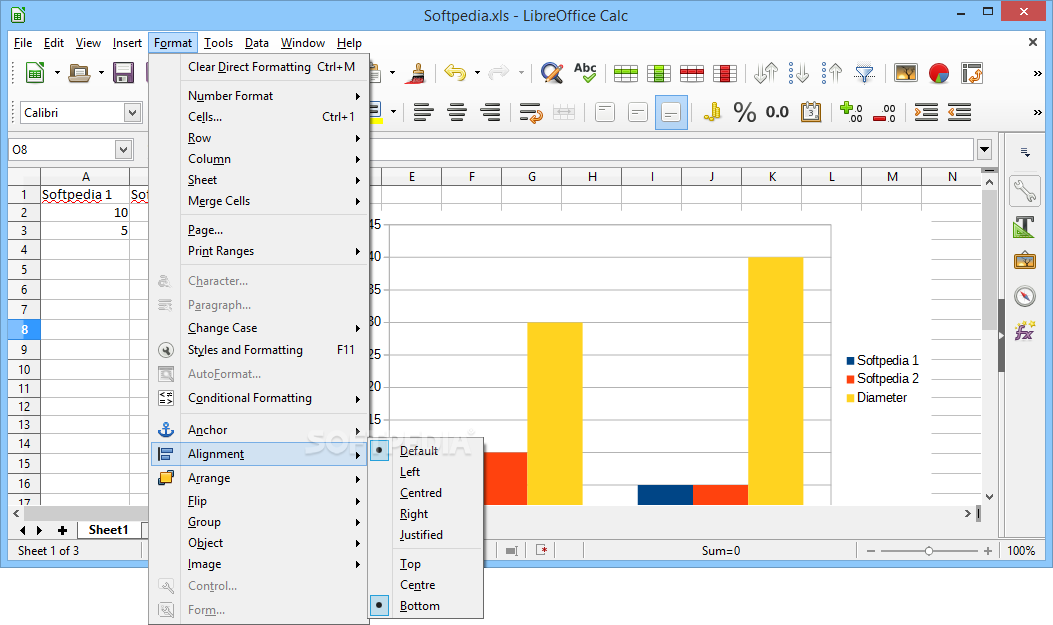This screenshot has width=1053, height=625.
Task: Select Justified alignment option
Action: coord(421,535)
